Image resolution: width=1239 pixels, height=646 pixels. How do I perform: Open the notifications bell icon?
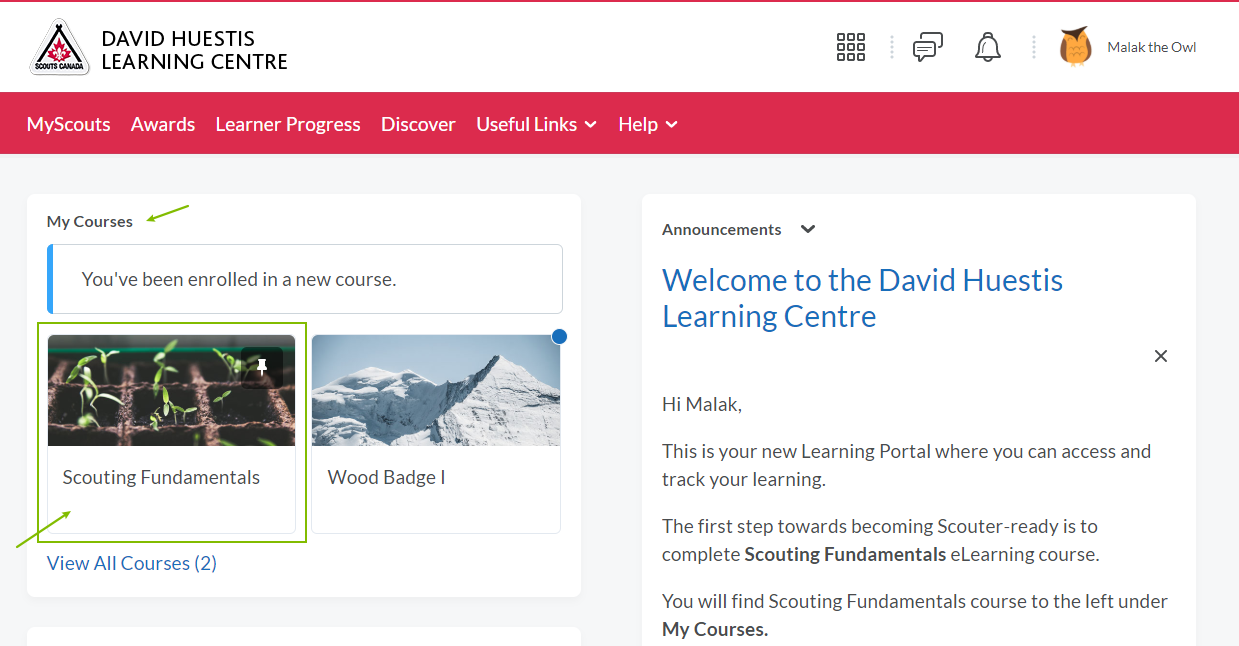(x=987, y=47)
